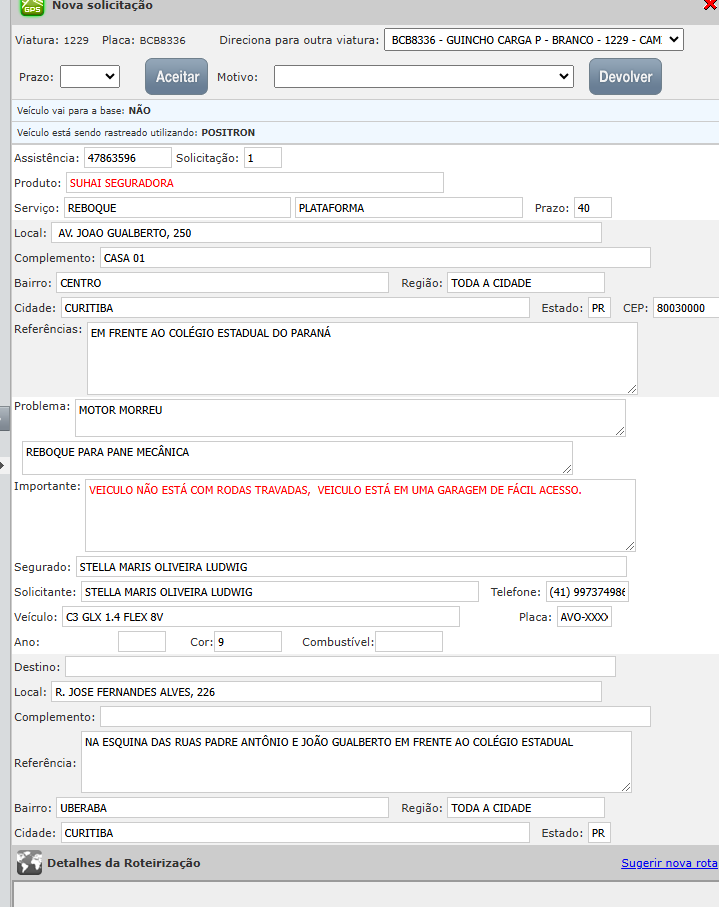Click the globe icon beside Detalhes da Roteirização
Image resolution: width=719 pixels, height=907 pixels.
click(x=30, y=863)
